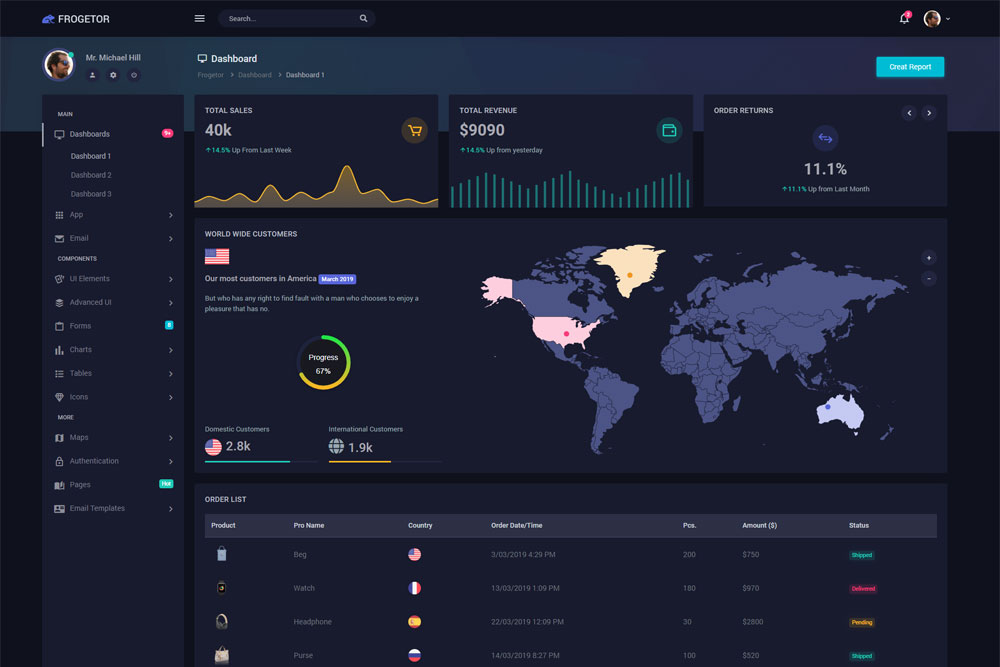Click the Frogetor breadcrumb link
The height and width of the screenshot is (667, 1000).
pyautogui.click(x=211, y=75)
